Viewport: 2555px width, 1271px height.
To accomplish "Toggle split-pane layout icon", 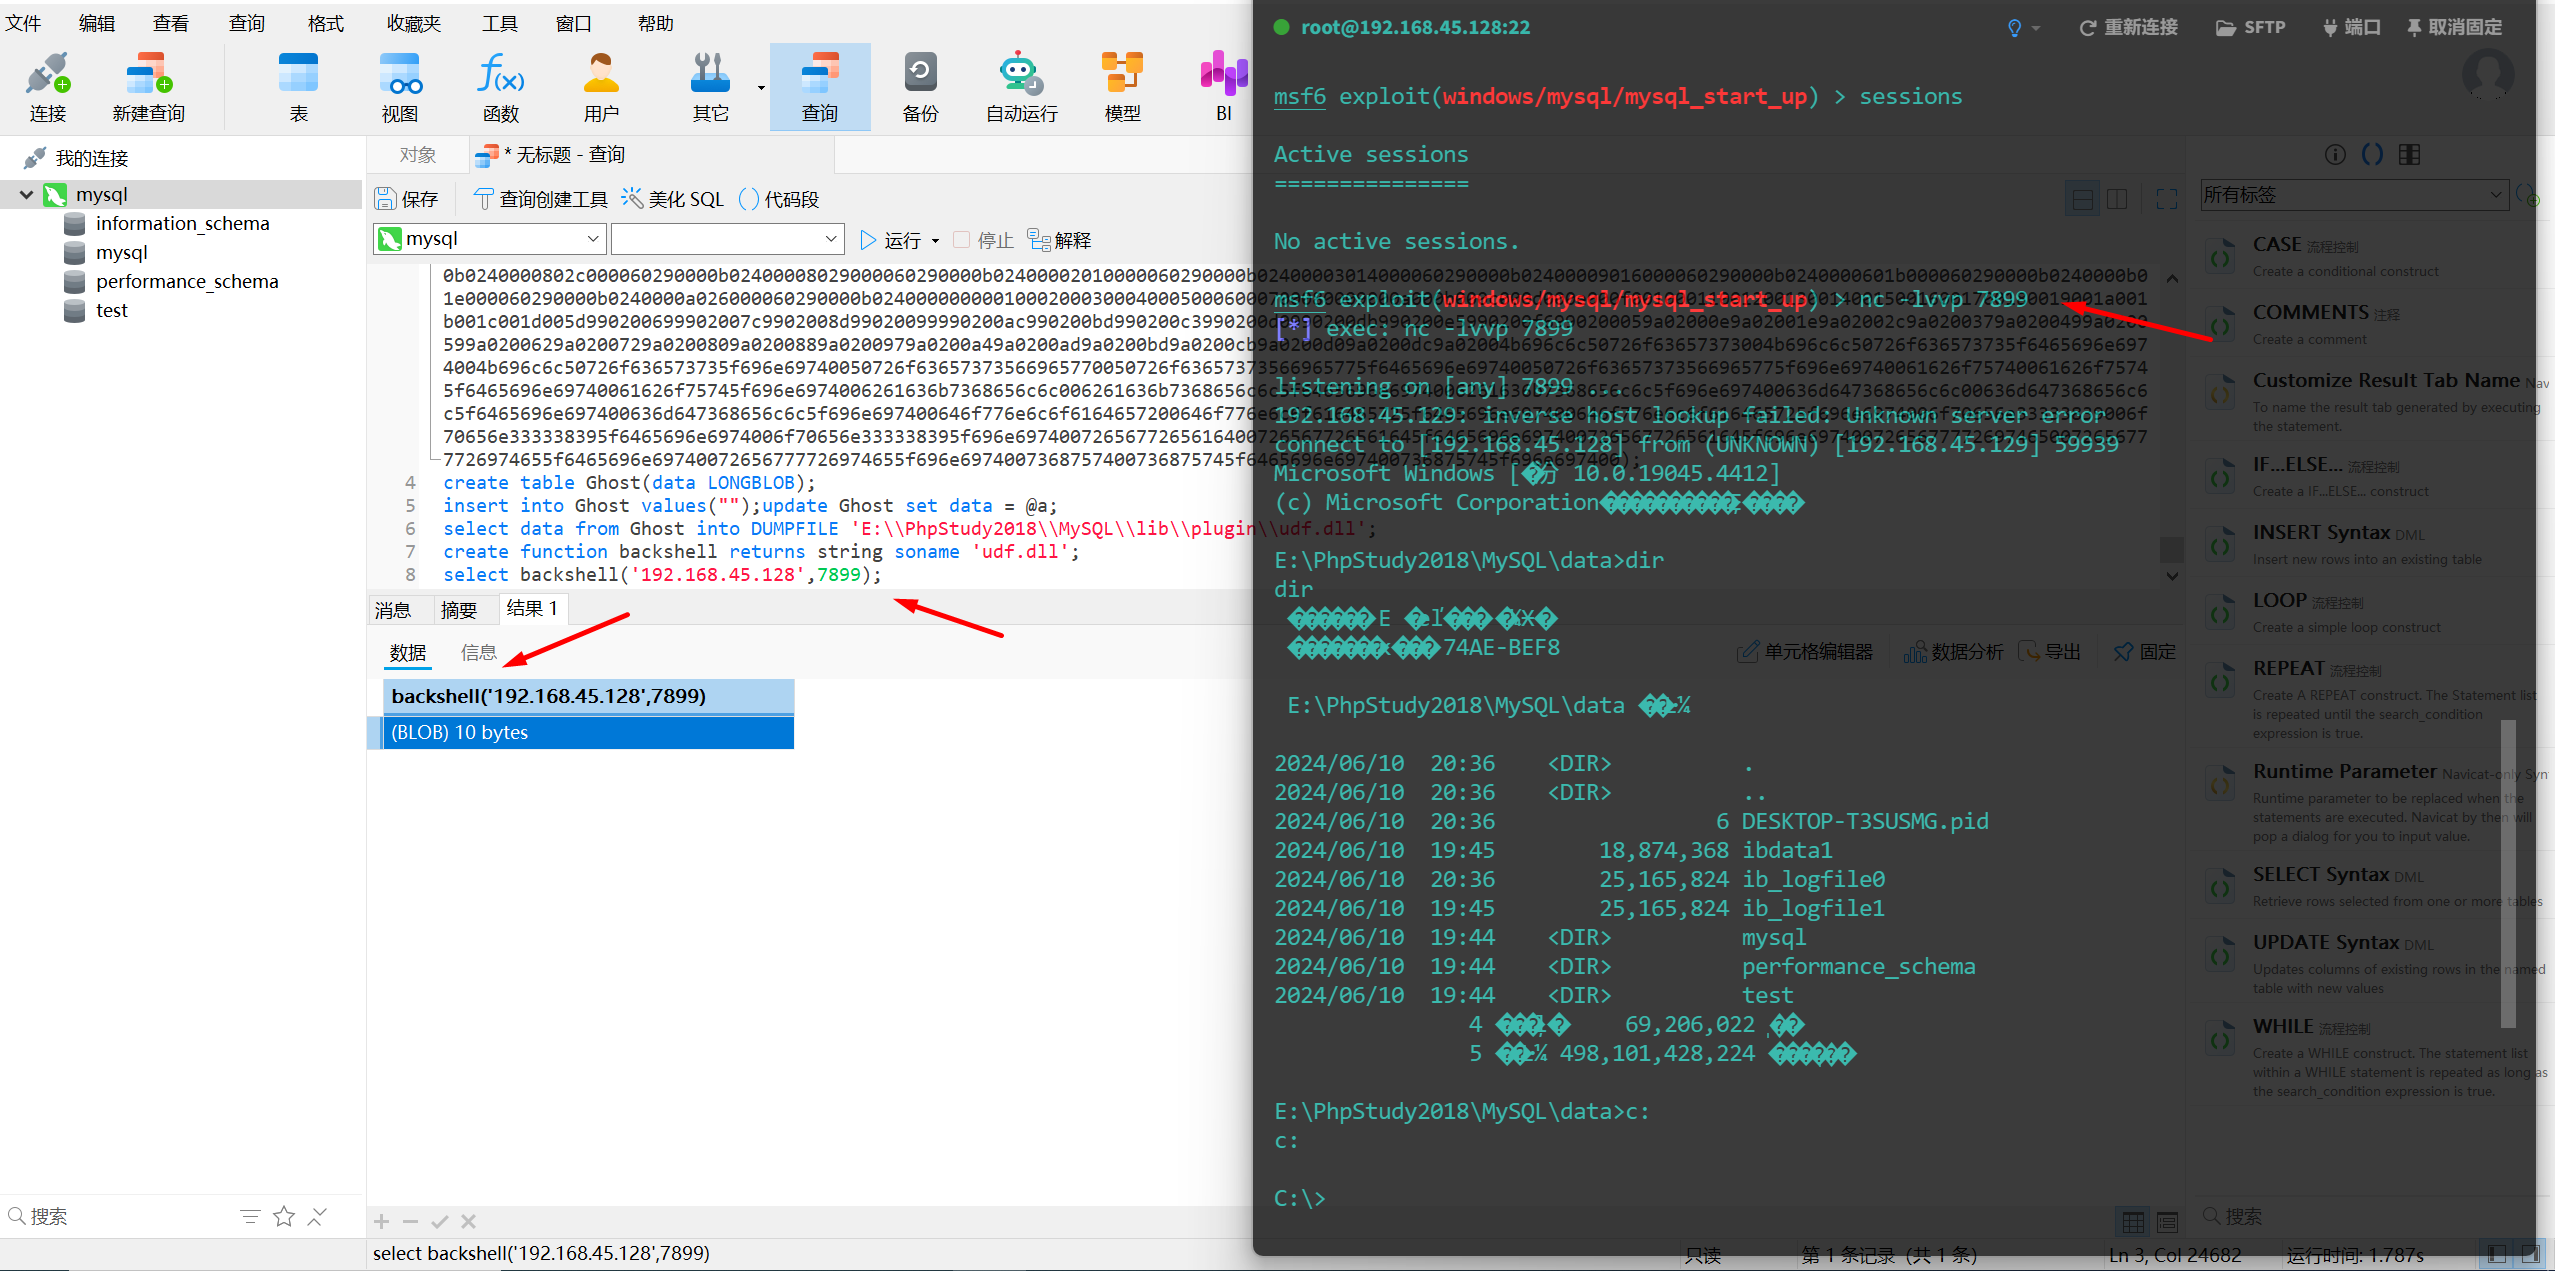I will pyautogui.click(x=2117, y=199).
